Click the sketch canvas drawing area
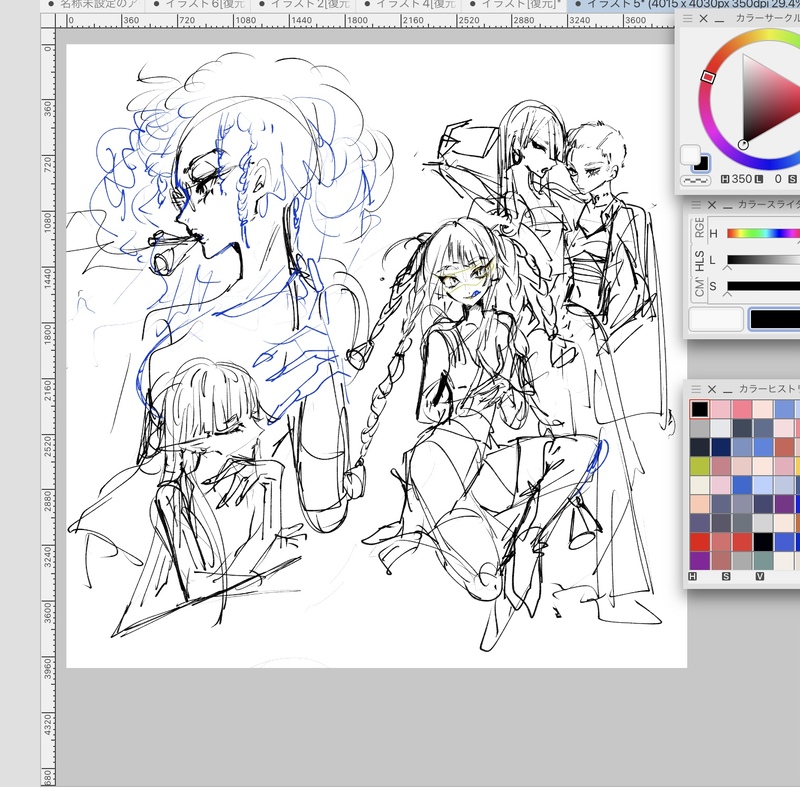This screenshot has width=800, height=787. 377,356
